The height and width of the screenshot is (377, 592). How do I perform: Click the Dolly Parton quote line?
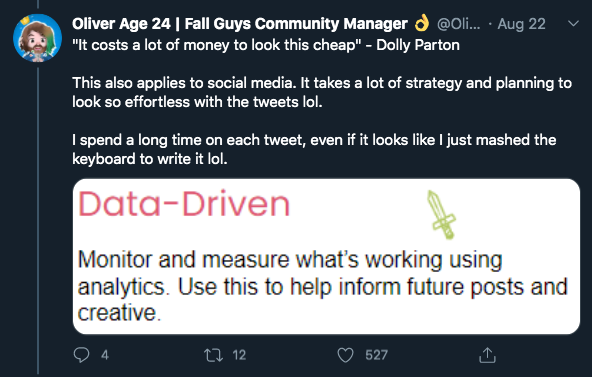pyautogui.click(x=266, y=45)
